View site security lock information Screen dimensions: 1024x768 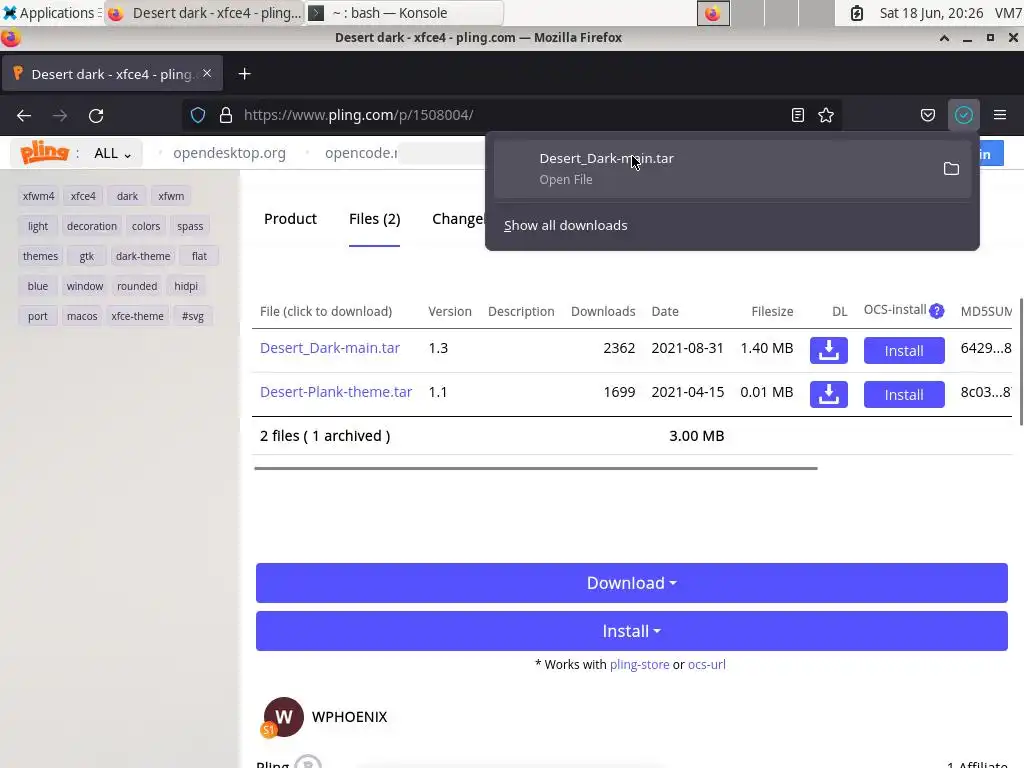[x=226, y=116]
